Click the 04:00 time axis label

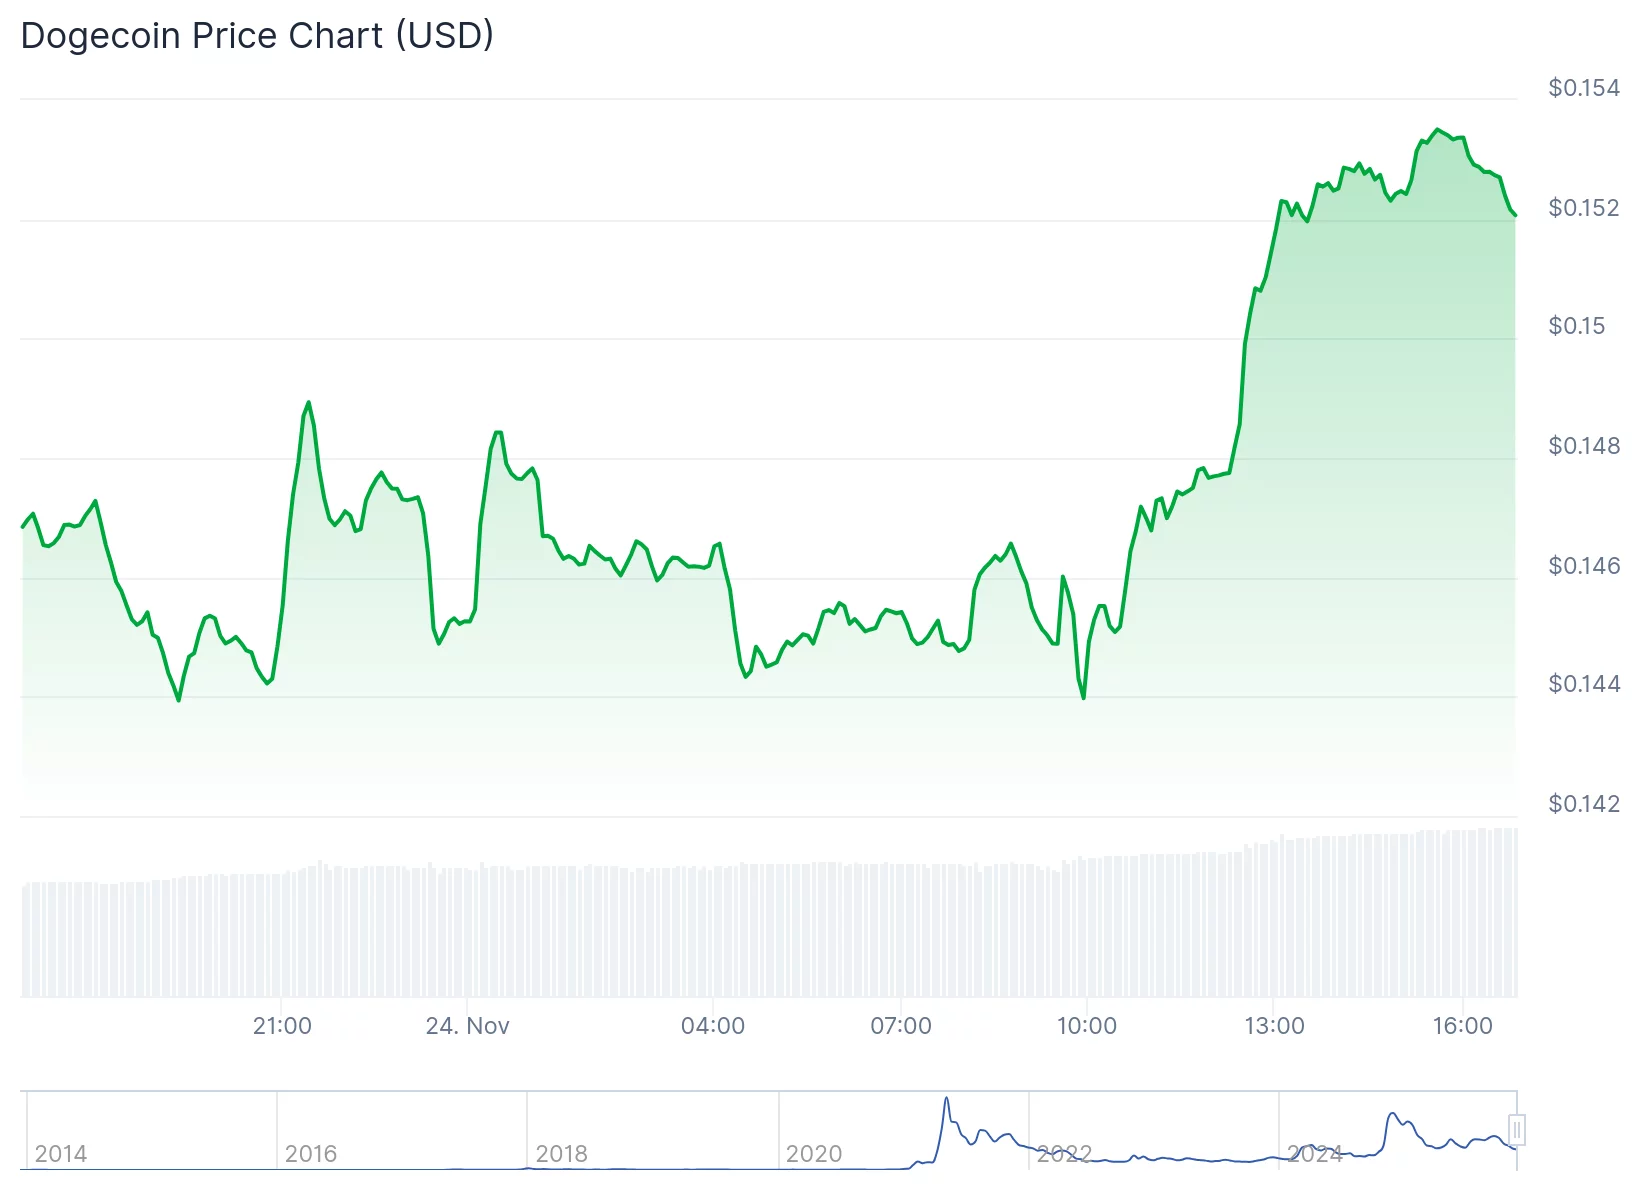click(713, 1026)
